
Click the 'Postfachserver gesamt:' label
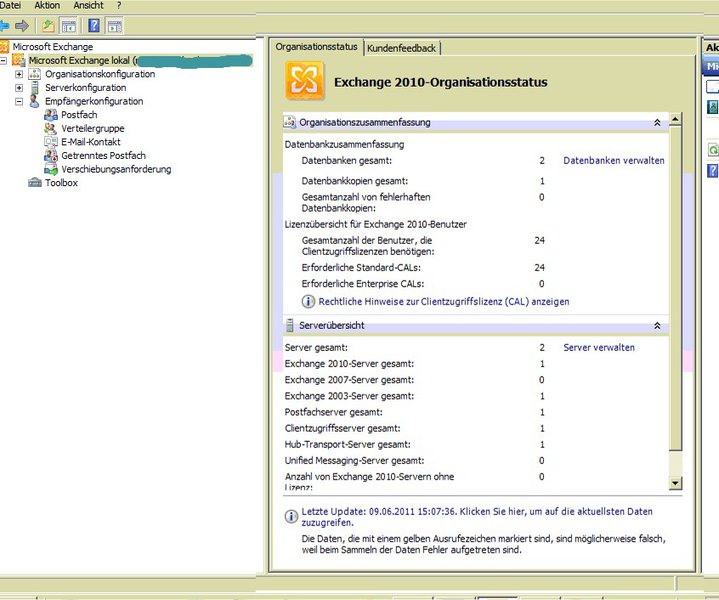point(333,412)
